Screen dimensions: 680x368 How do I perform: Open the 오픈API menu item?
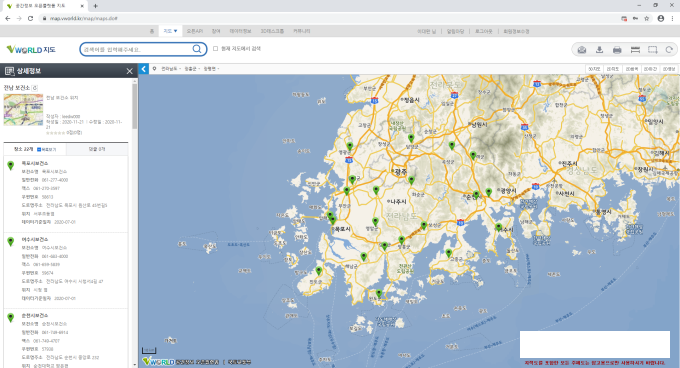(195, 31)
